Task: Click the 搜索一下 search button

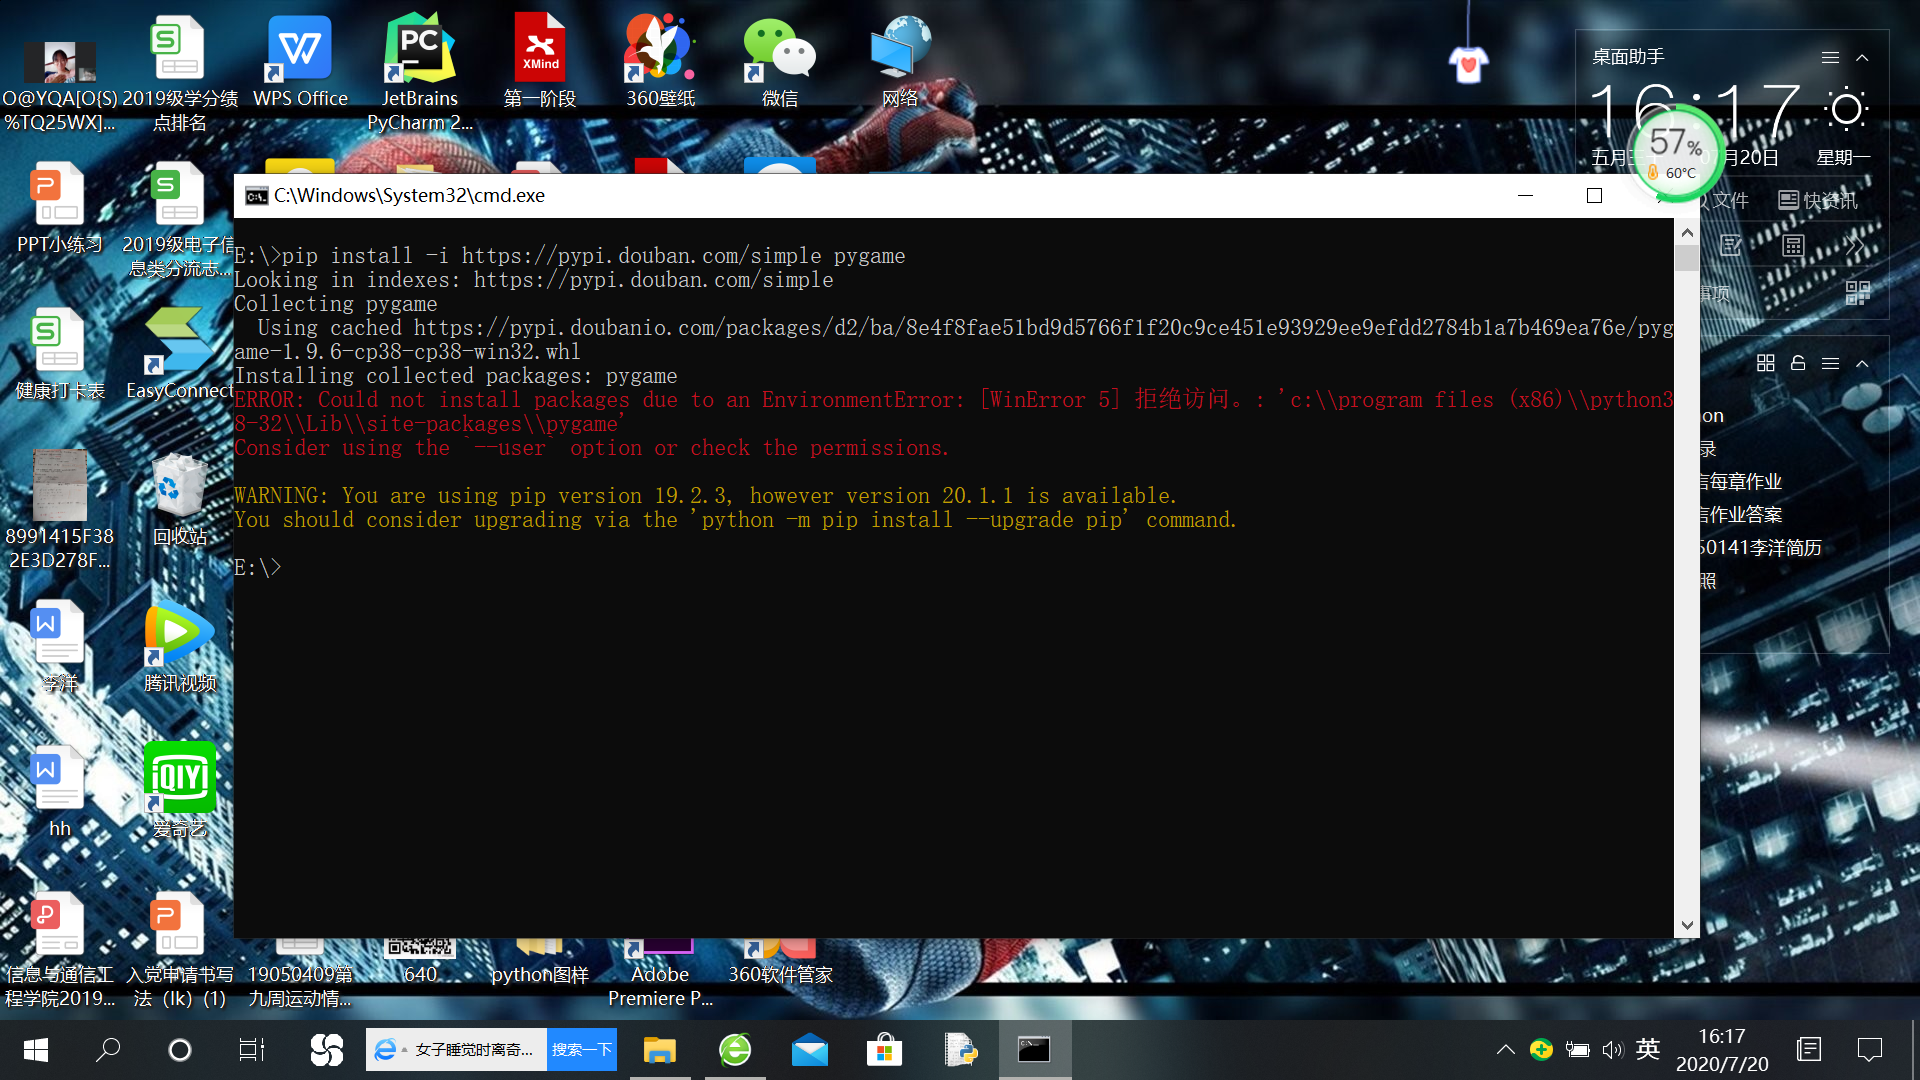Action: pos(582,1050)
